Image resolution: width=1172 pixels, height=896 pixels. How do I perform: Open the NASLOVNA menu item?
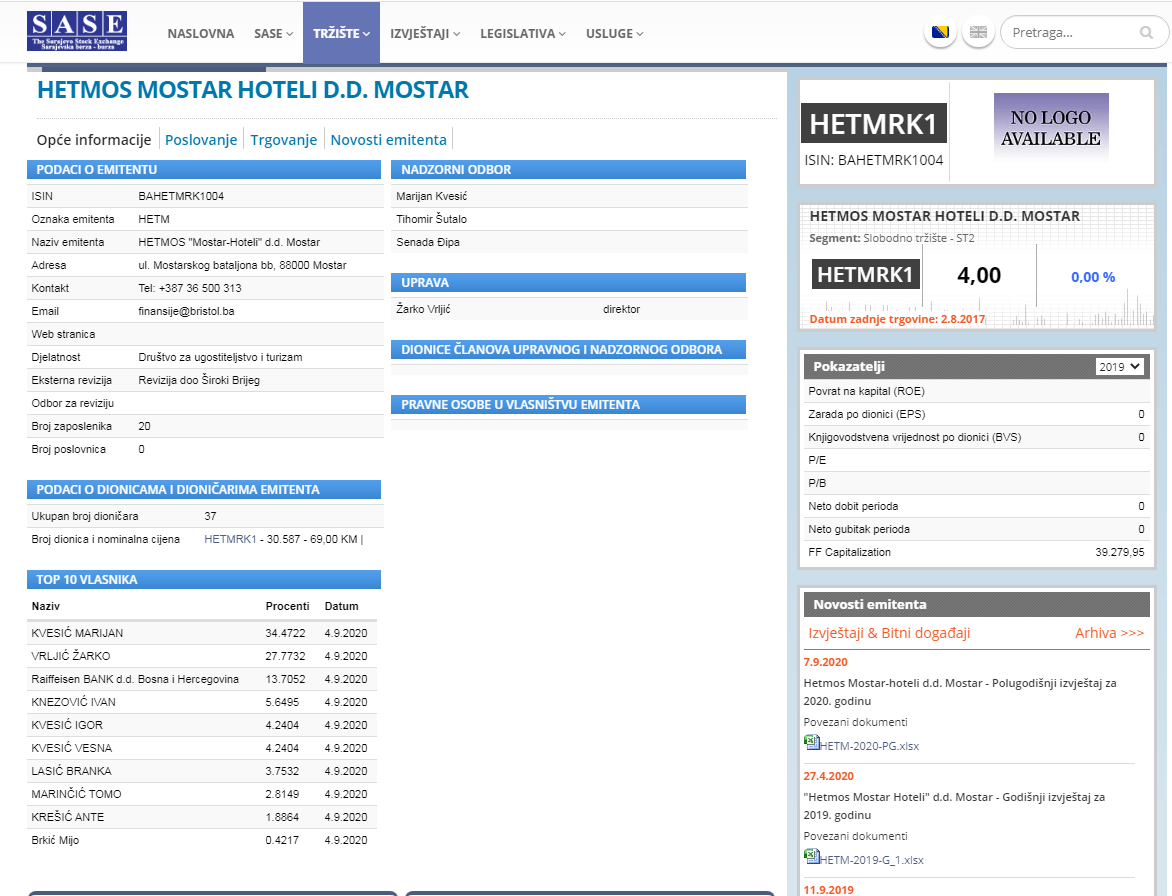click(x=200, y=34)
